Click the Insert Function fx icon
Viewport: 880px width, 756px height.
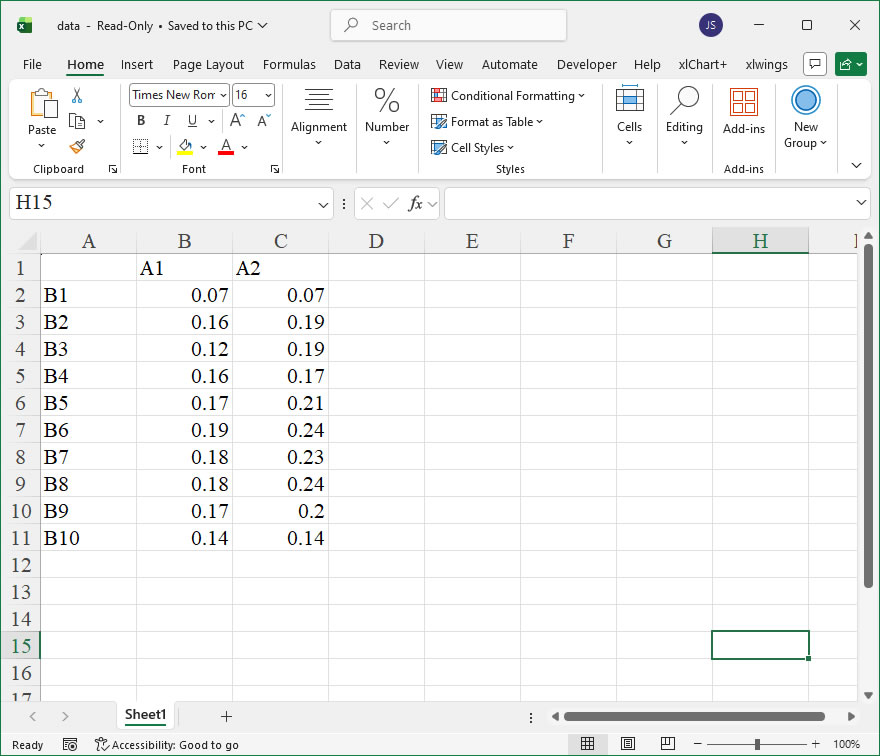click(416, 203)
